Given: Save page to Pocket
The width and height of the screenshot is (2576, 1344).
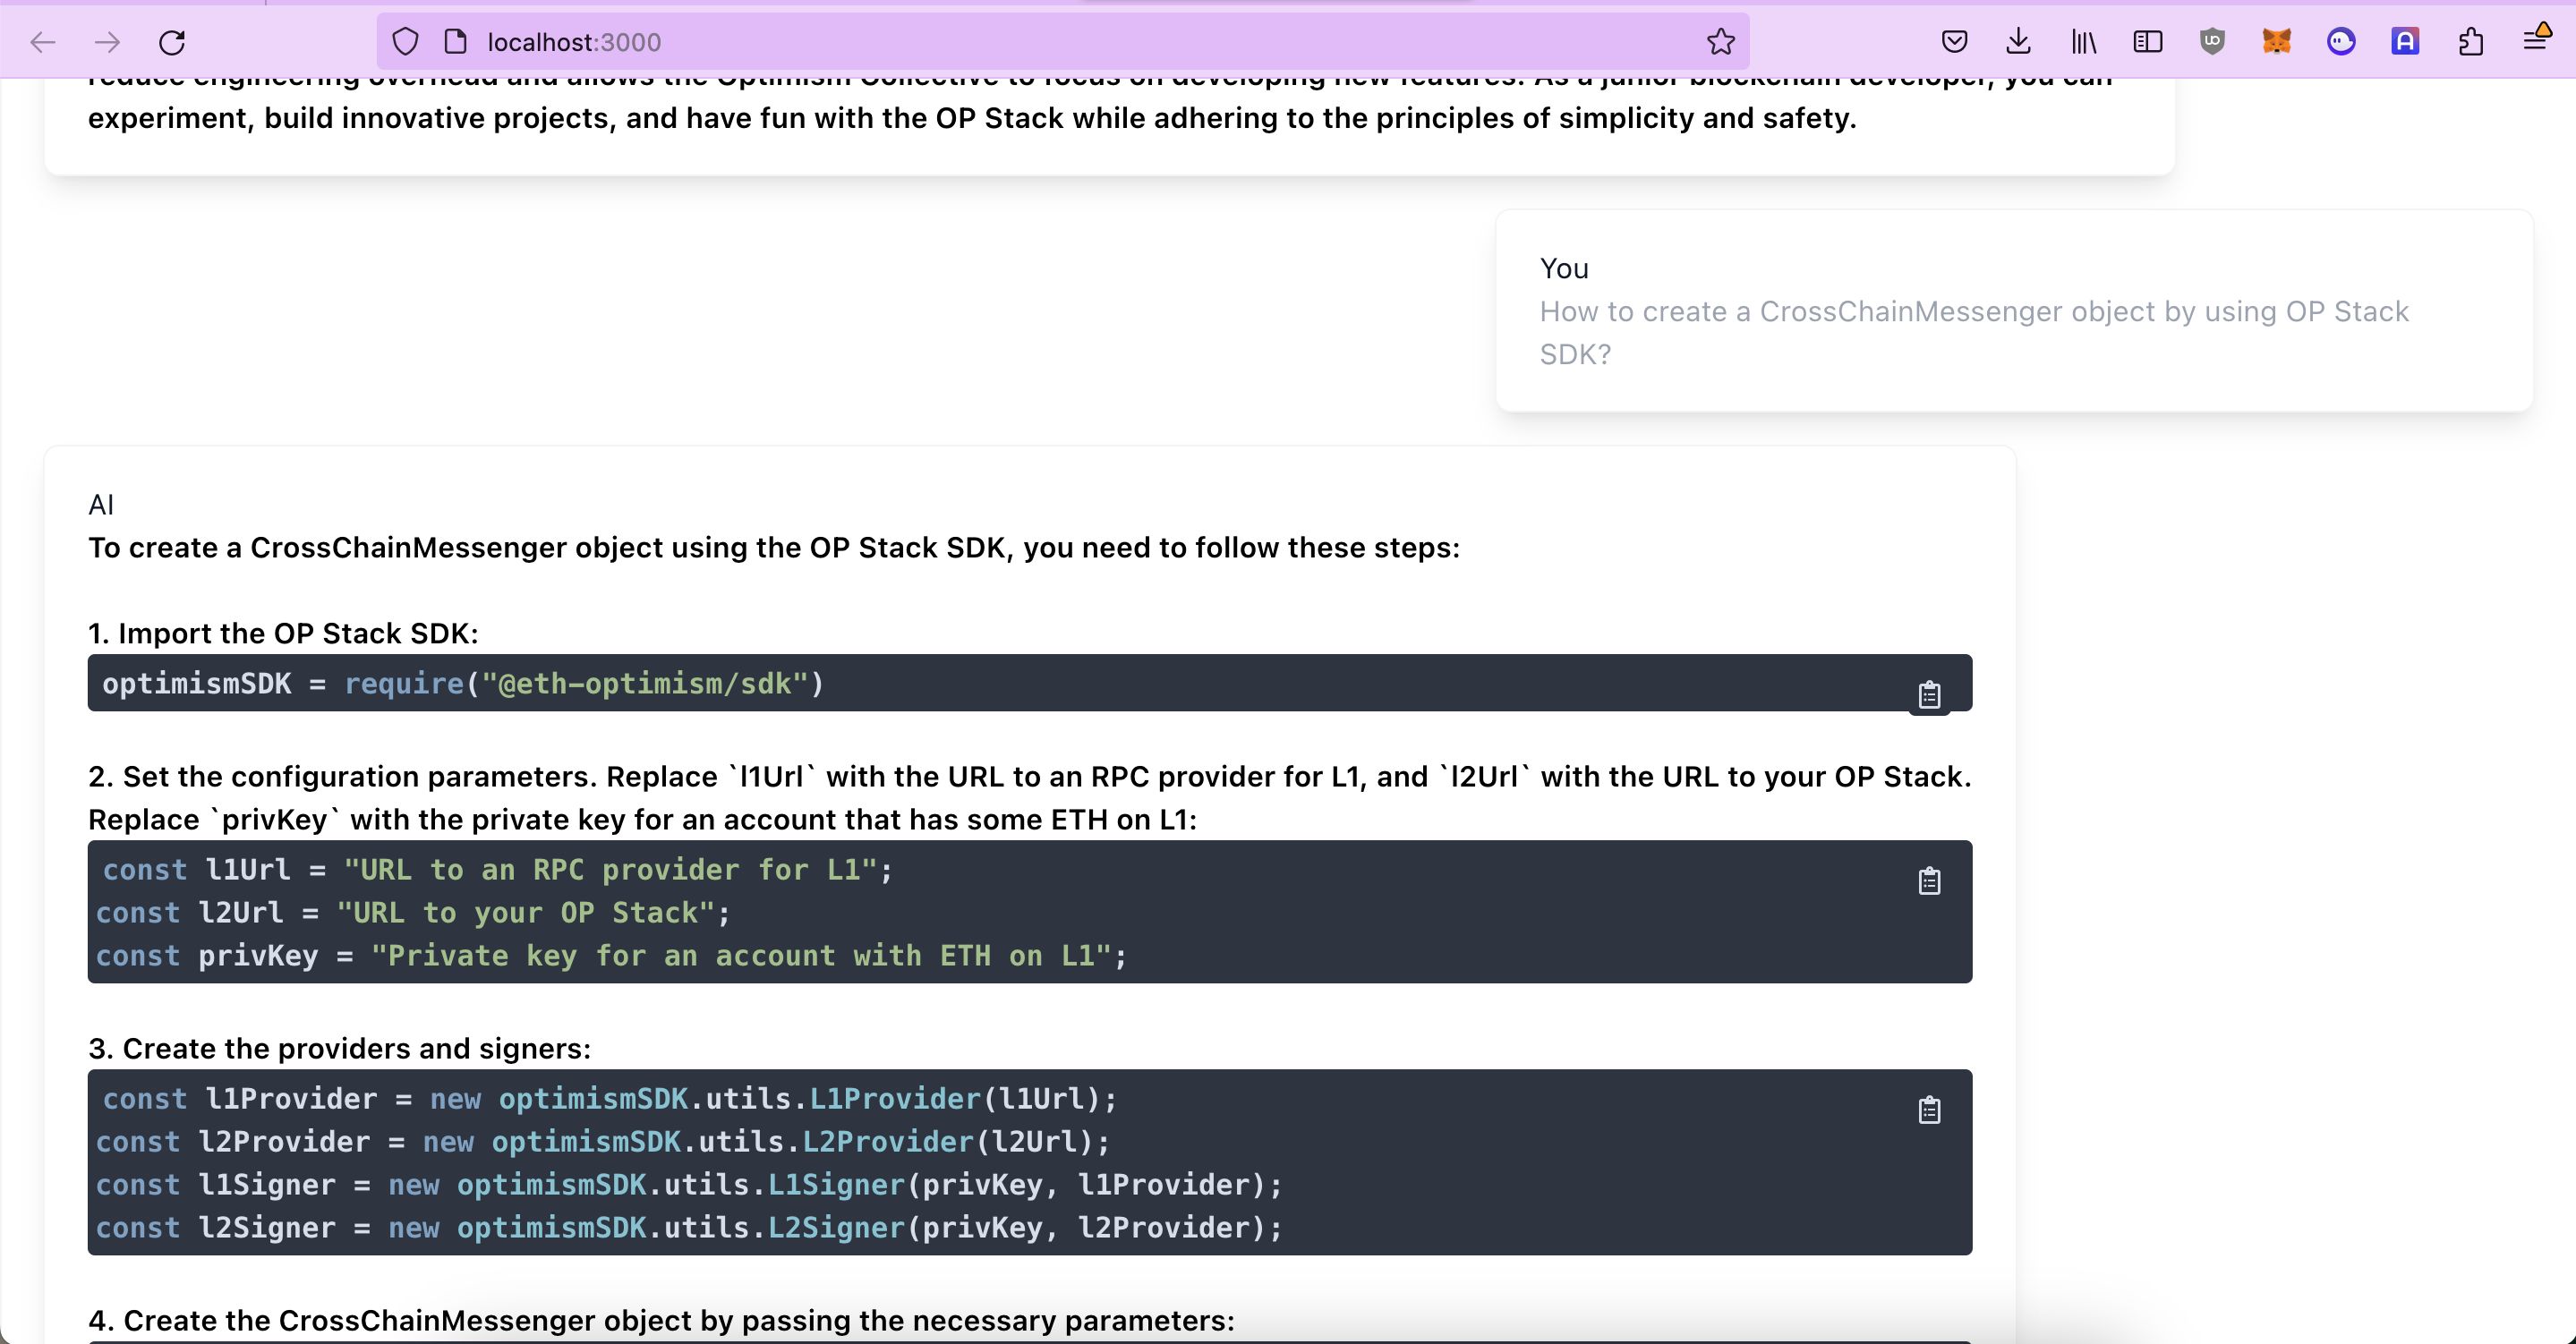Looking at the screenshot, I should pyautogui.click(x=1954, y=42).
